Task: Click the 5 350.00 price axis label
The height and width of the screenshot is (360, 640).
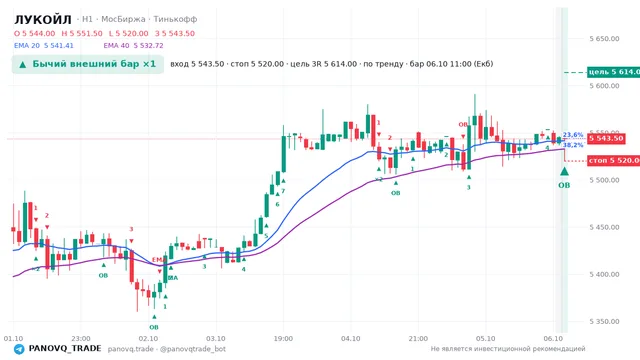Action: pos(604,322)
